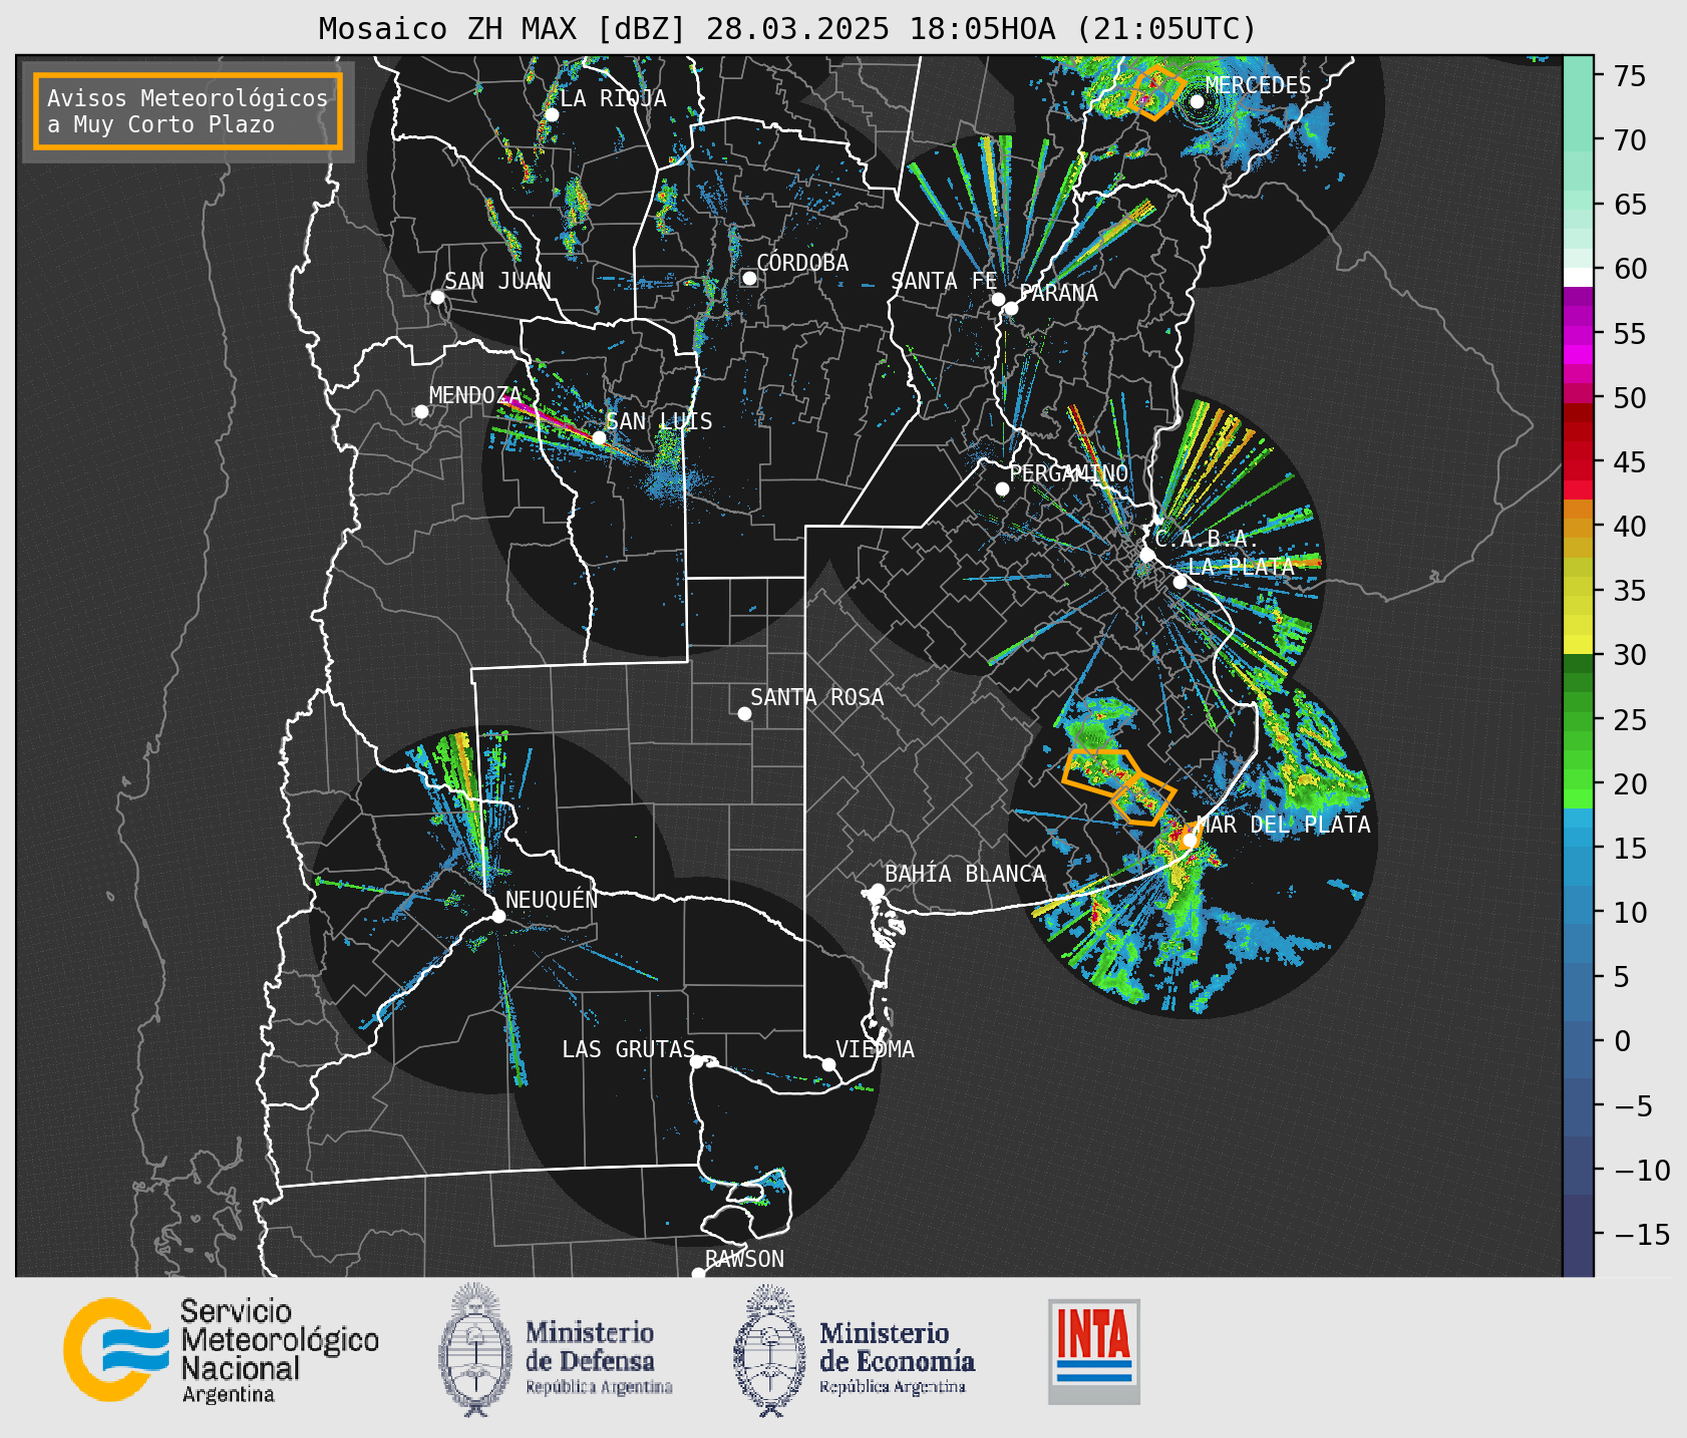Viewport: 1687px width, 1438px height.
Task: Click the NEUQUÉN label text
Action: point(551,899)
